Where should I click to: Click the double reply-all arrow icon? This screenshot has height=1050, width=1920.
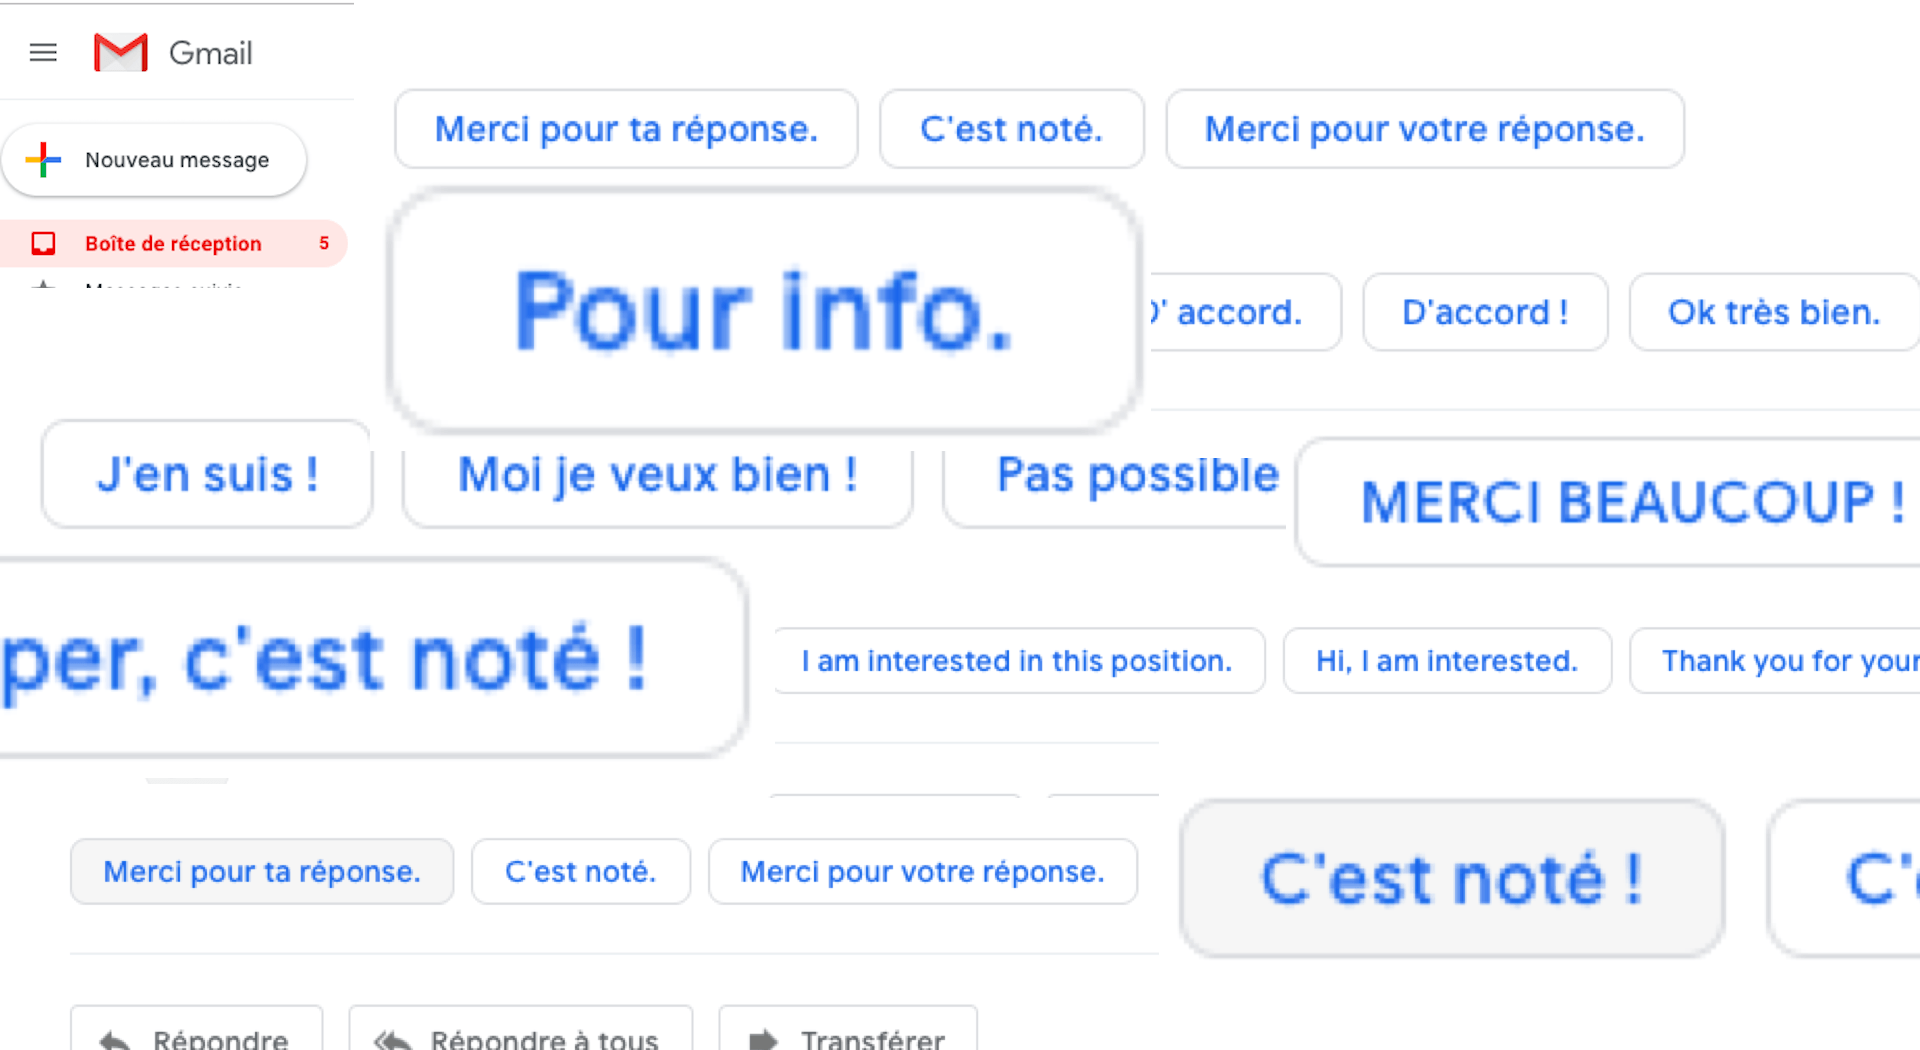click(392, 1040)
